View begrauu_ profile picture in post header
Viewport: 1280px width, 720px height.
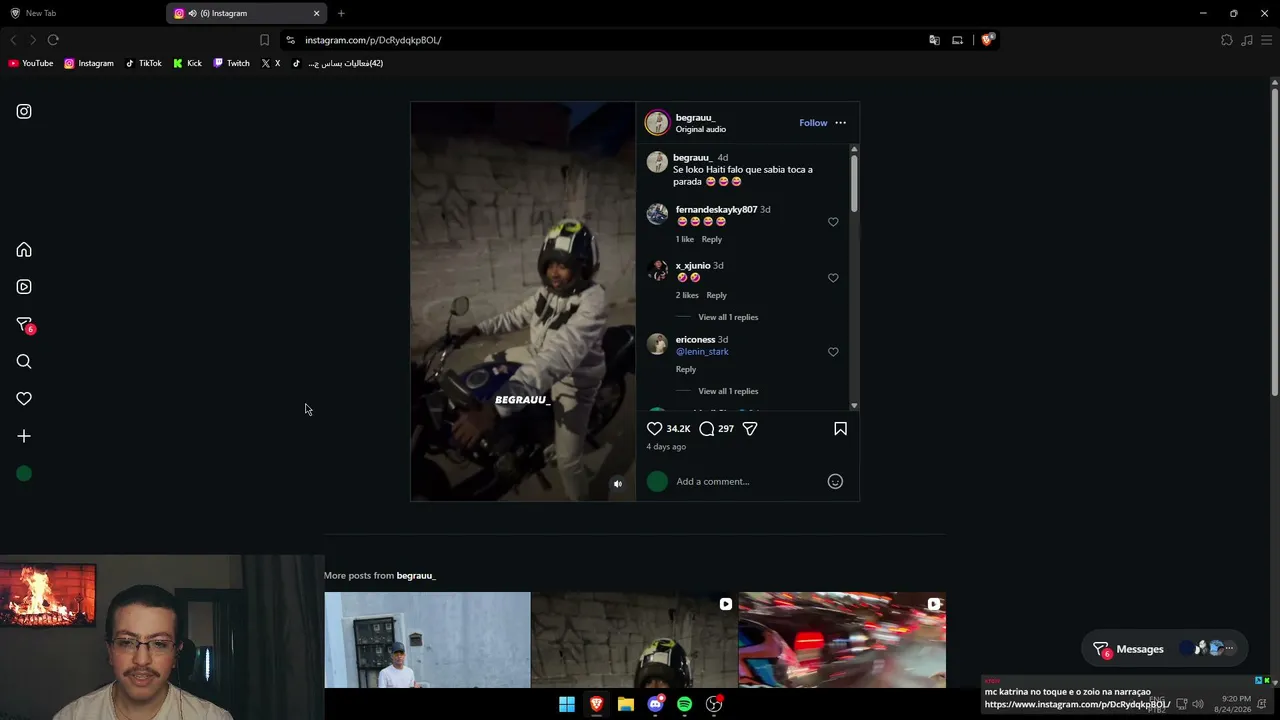coord(657,123)
